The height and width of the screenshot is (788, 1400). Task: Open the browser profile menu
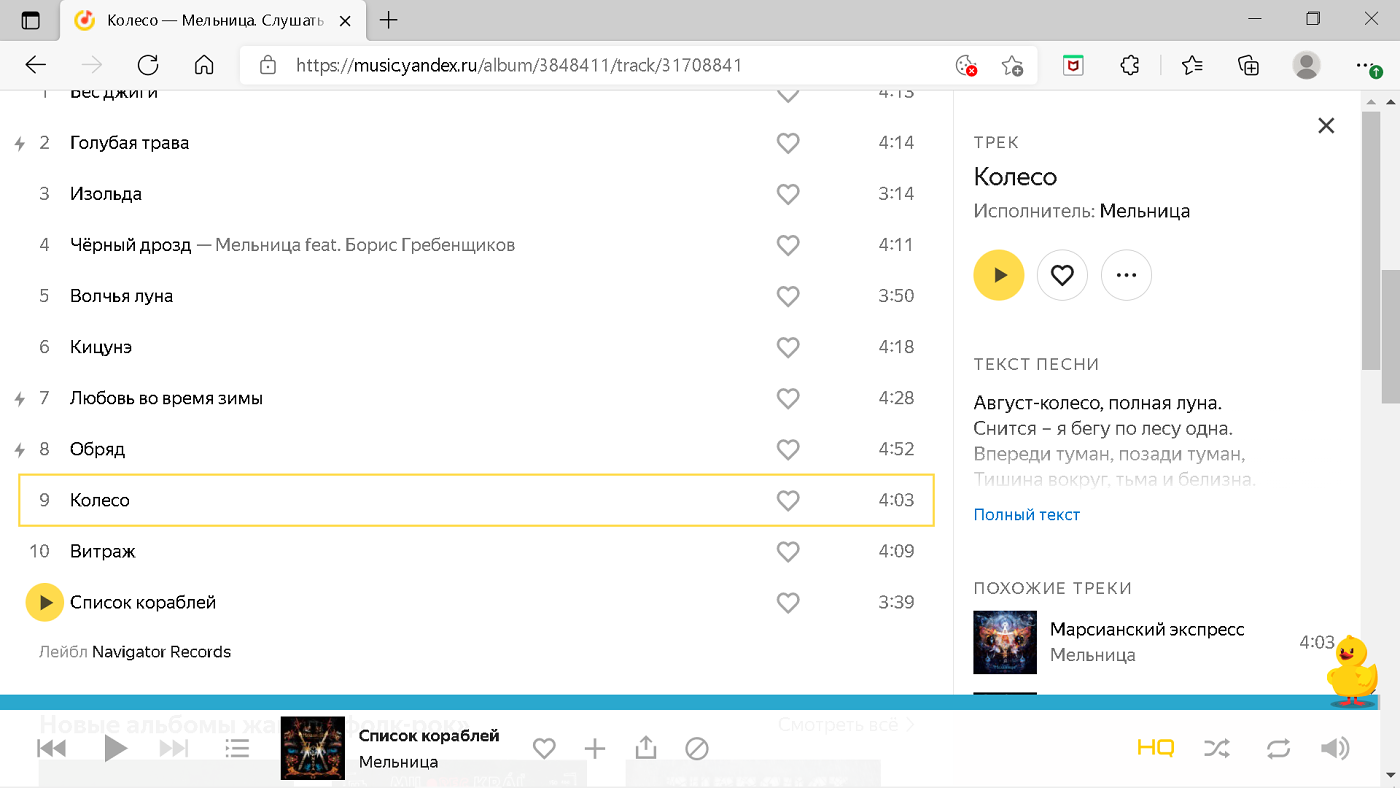[x=1306, y=66]
